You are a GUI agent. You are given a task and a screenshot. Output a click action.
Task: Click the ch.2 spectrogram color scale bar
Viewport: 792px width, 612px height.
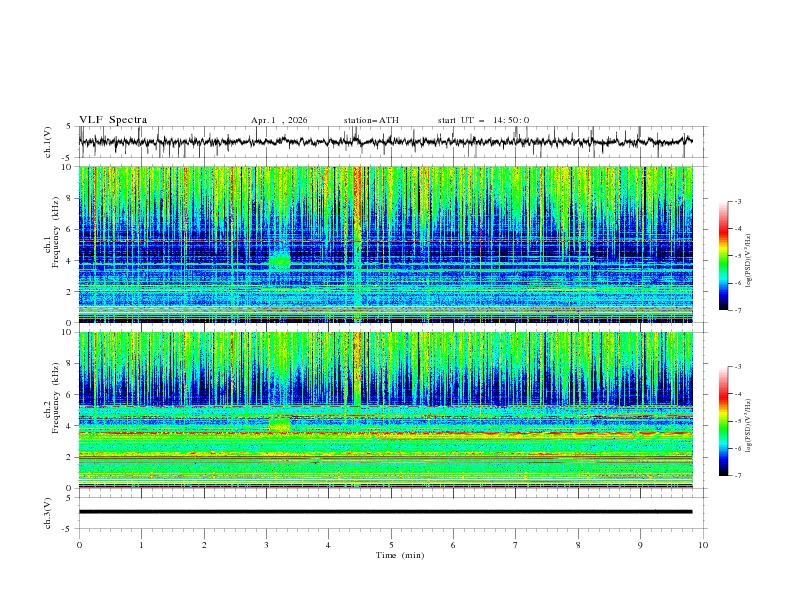point(724,421)
